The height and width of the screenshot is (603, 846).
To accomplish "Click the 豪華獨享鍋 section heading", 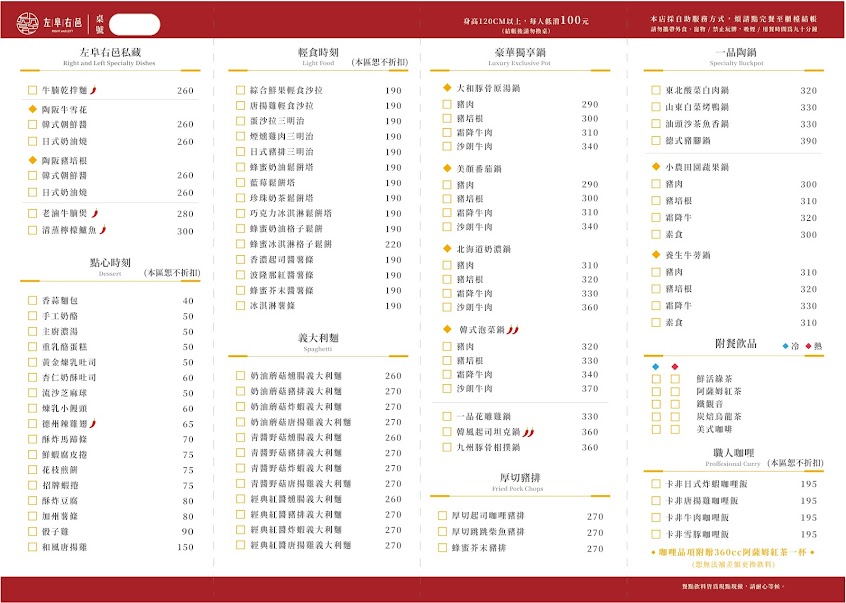I will click(520, 52).
